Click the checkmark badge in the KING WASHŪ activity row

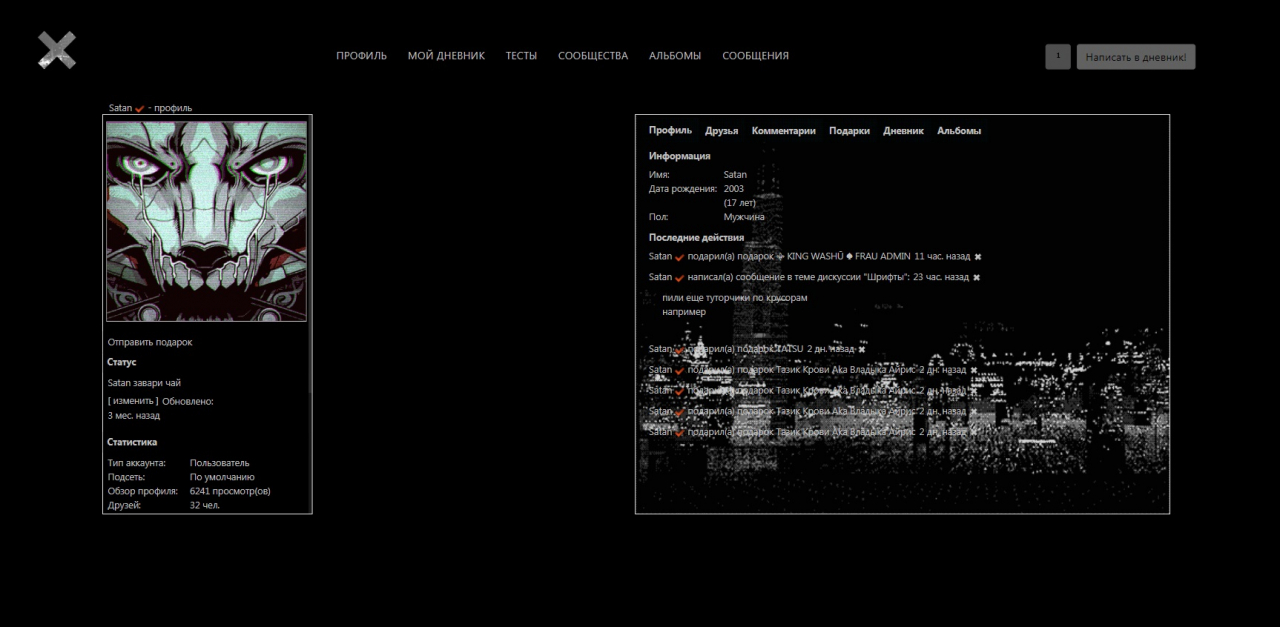pyautogui.click(x=680, y=258)
